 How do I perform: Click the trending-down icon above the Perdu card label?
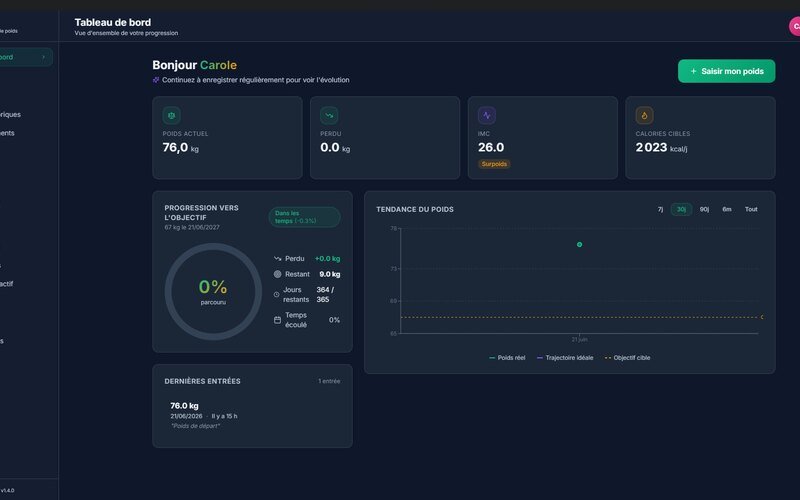point(329,115)
